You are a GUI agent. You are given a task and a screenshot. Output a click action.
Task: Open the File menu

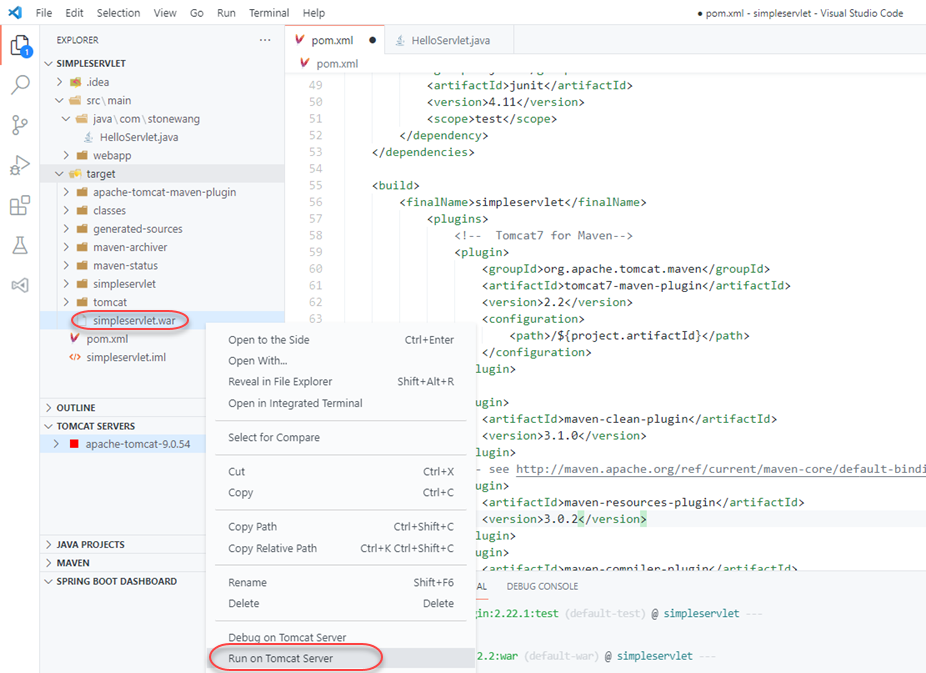click(x=44, y=12)
